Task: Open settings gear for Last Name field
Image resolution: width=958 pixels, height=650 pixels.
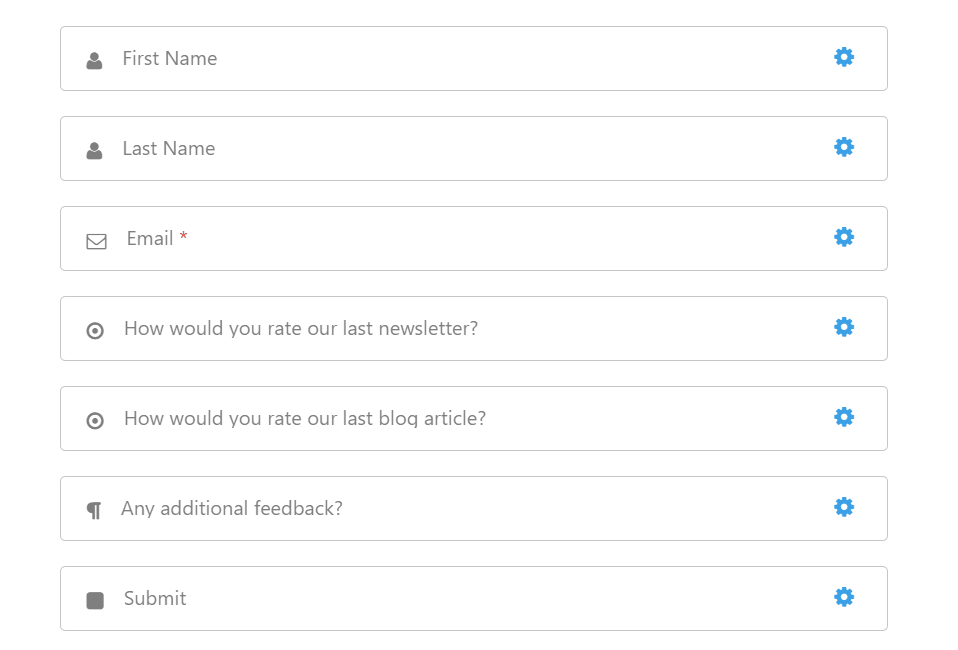Action: click(x=844, y=147)
